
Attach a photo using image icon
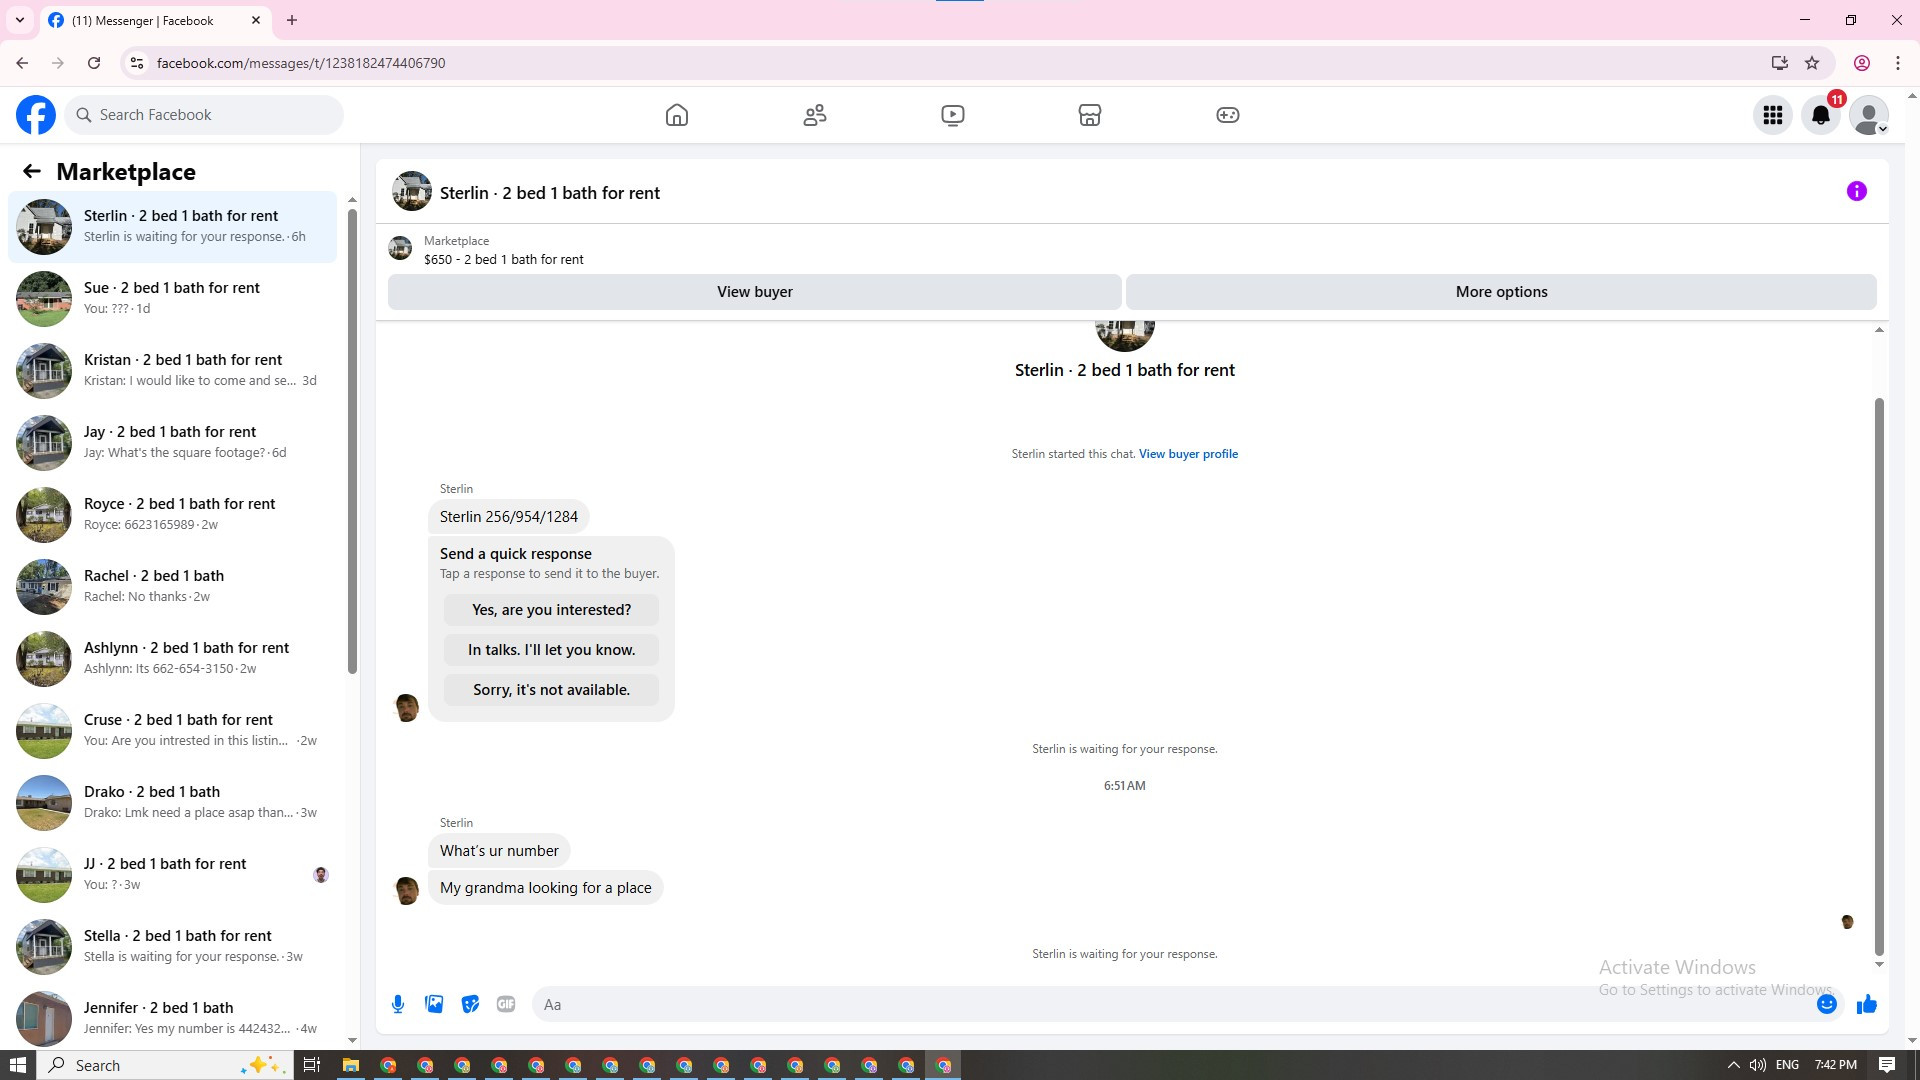point(434,1004)
